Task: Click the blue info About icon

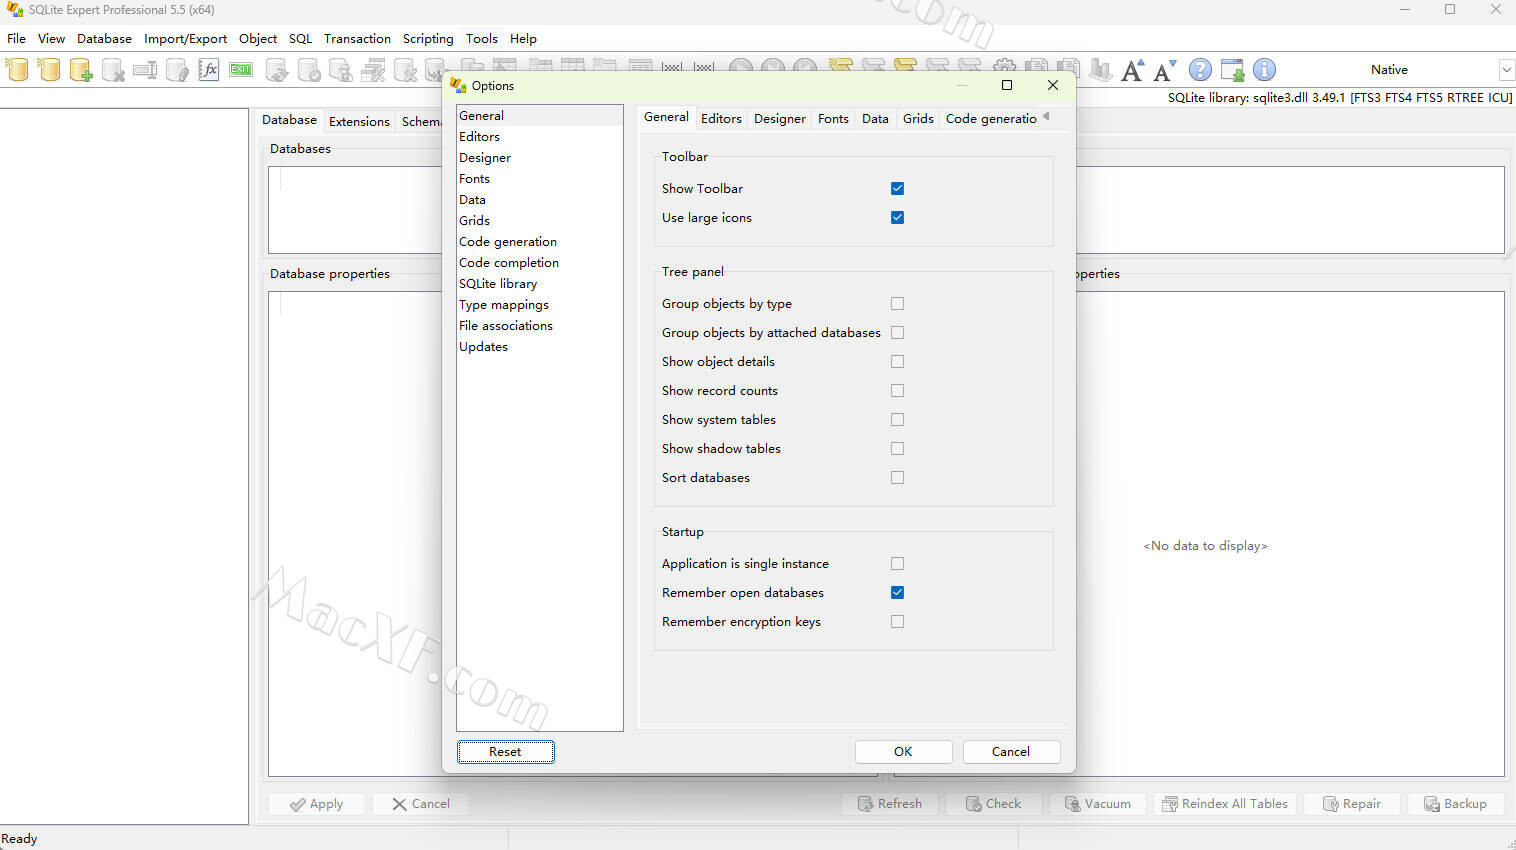Action: tap(1264, 70)
